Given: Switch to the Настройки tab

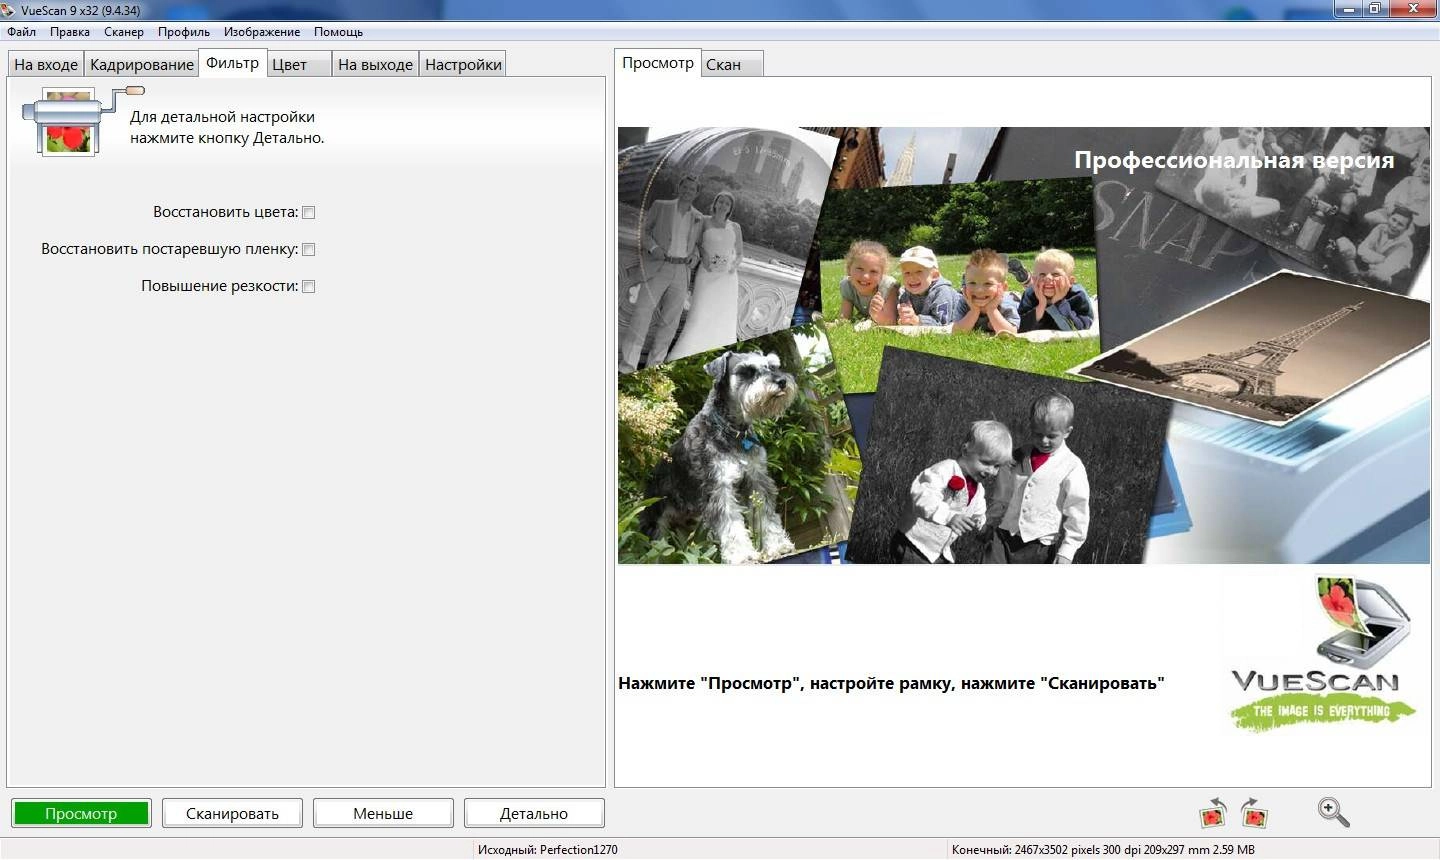Looking at the screenshot, I should tap(463, 64).
